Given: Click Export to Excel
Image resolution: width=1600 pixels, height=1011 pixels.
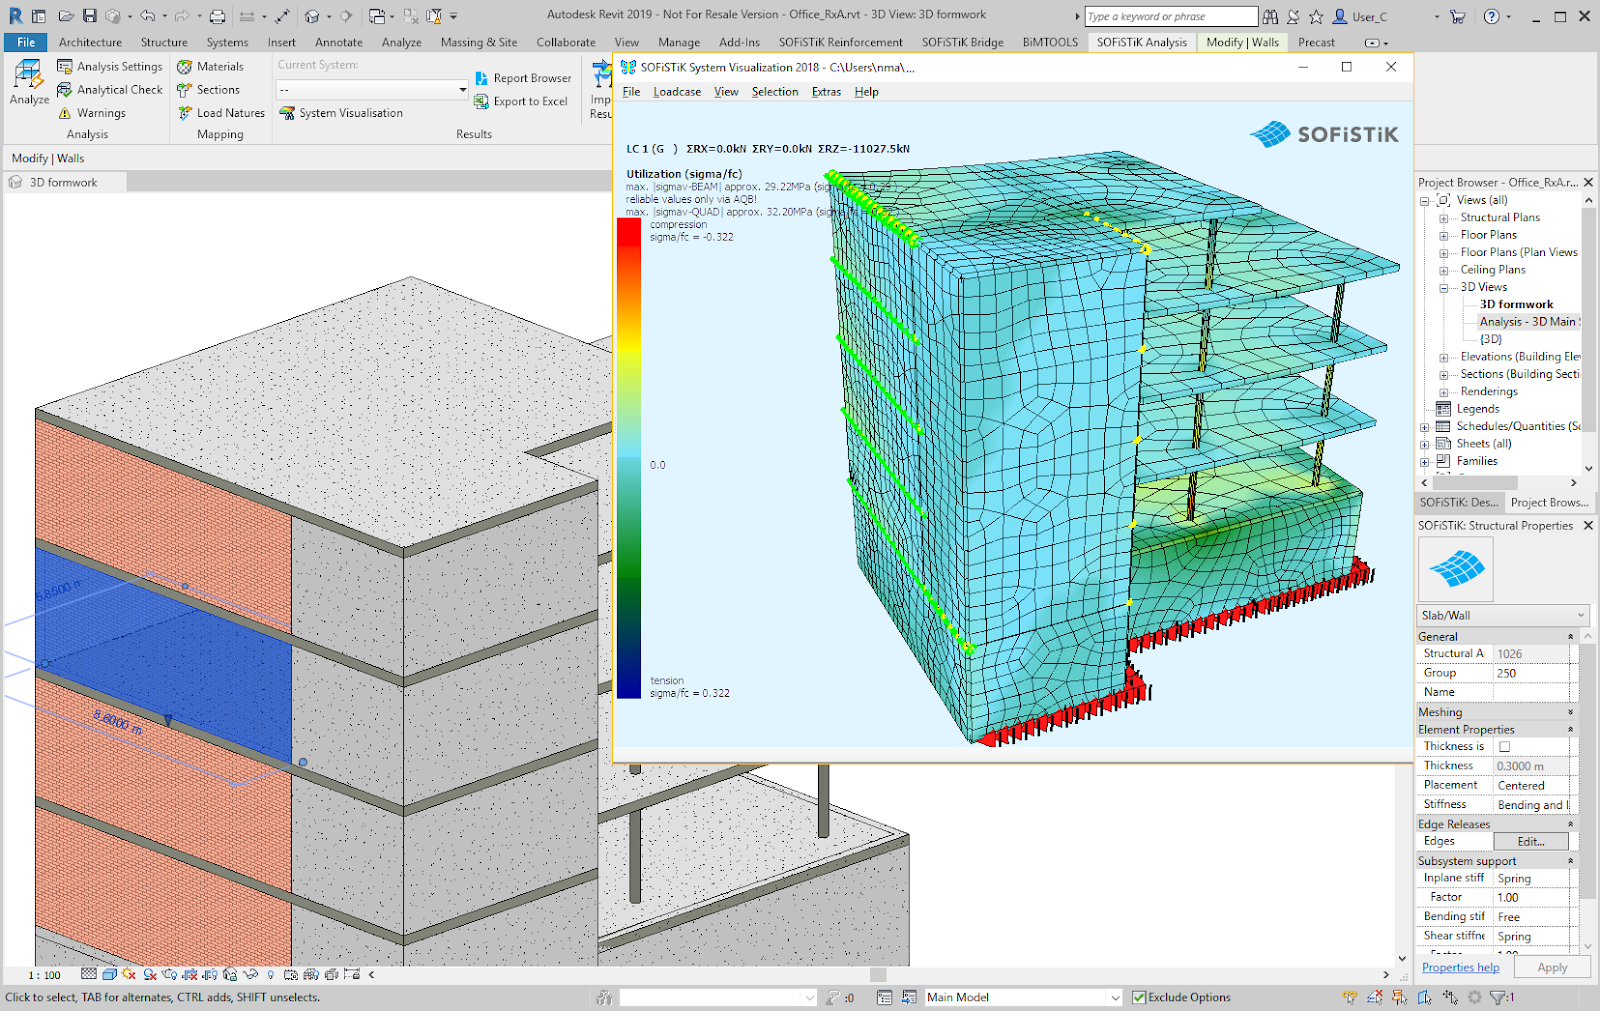Looking at the screenshot, I should (x=521, y=101).
